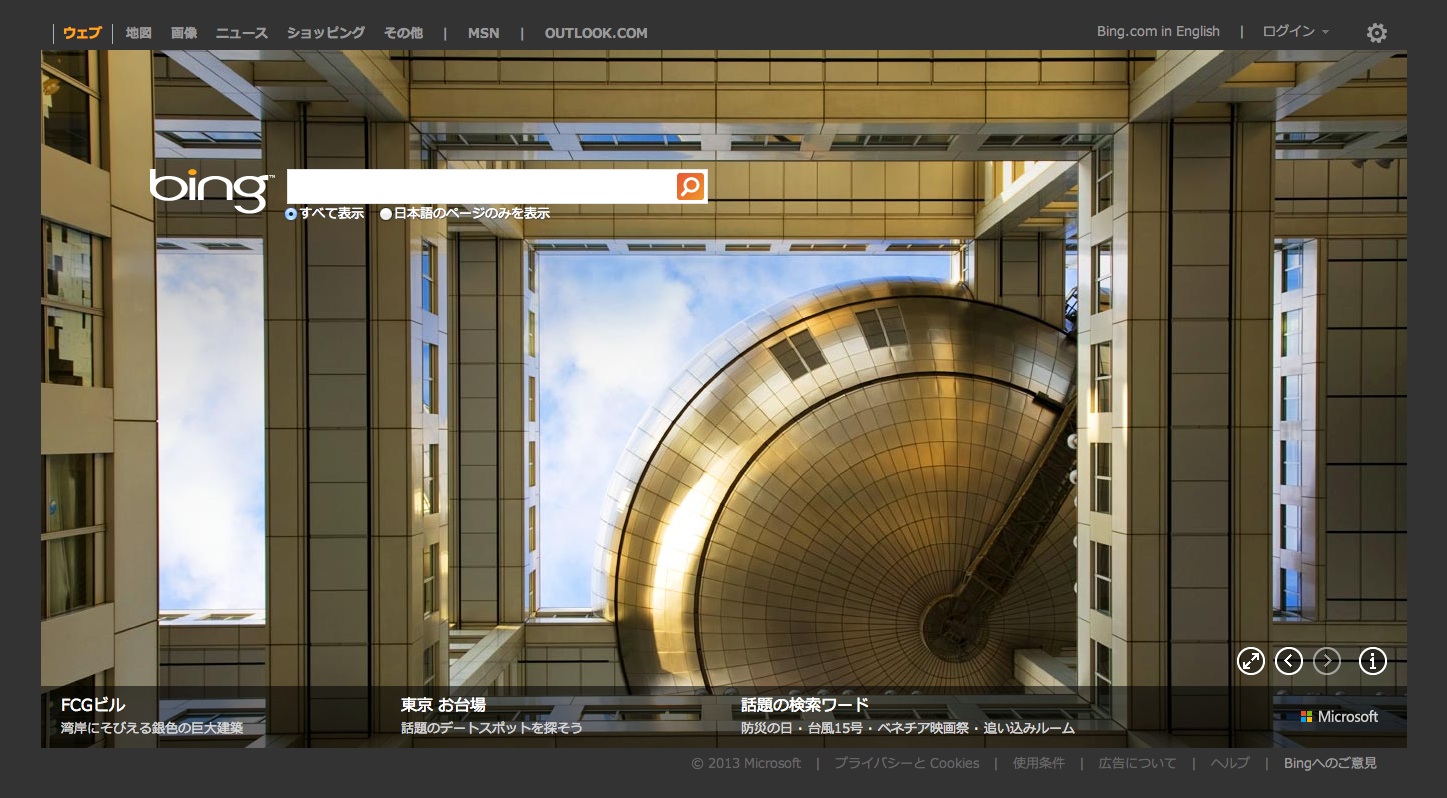Go to the next background image
This screenshot has height=798, width=1447.
click(1327, 661)
